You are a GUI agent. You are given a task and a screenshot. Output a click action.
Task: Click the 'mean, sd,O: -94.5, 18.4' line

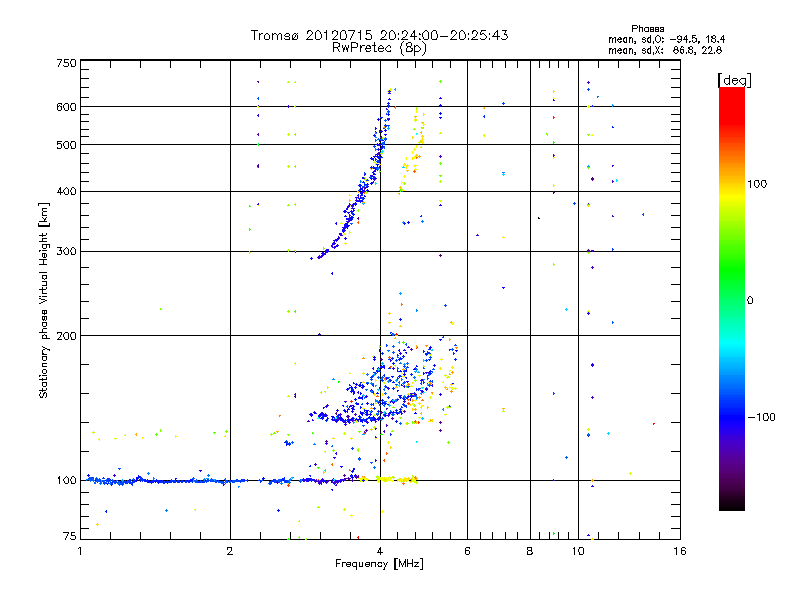[x=666, y=39]
